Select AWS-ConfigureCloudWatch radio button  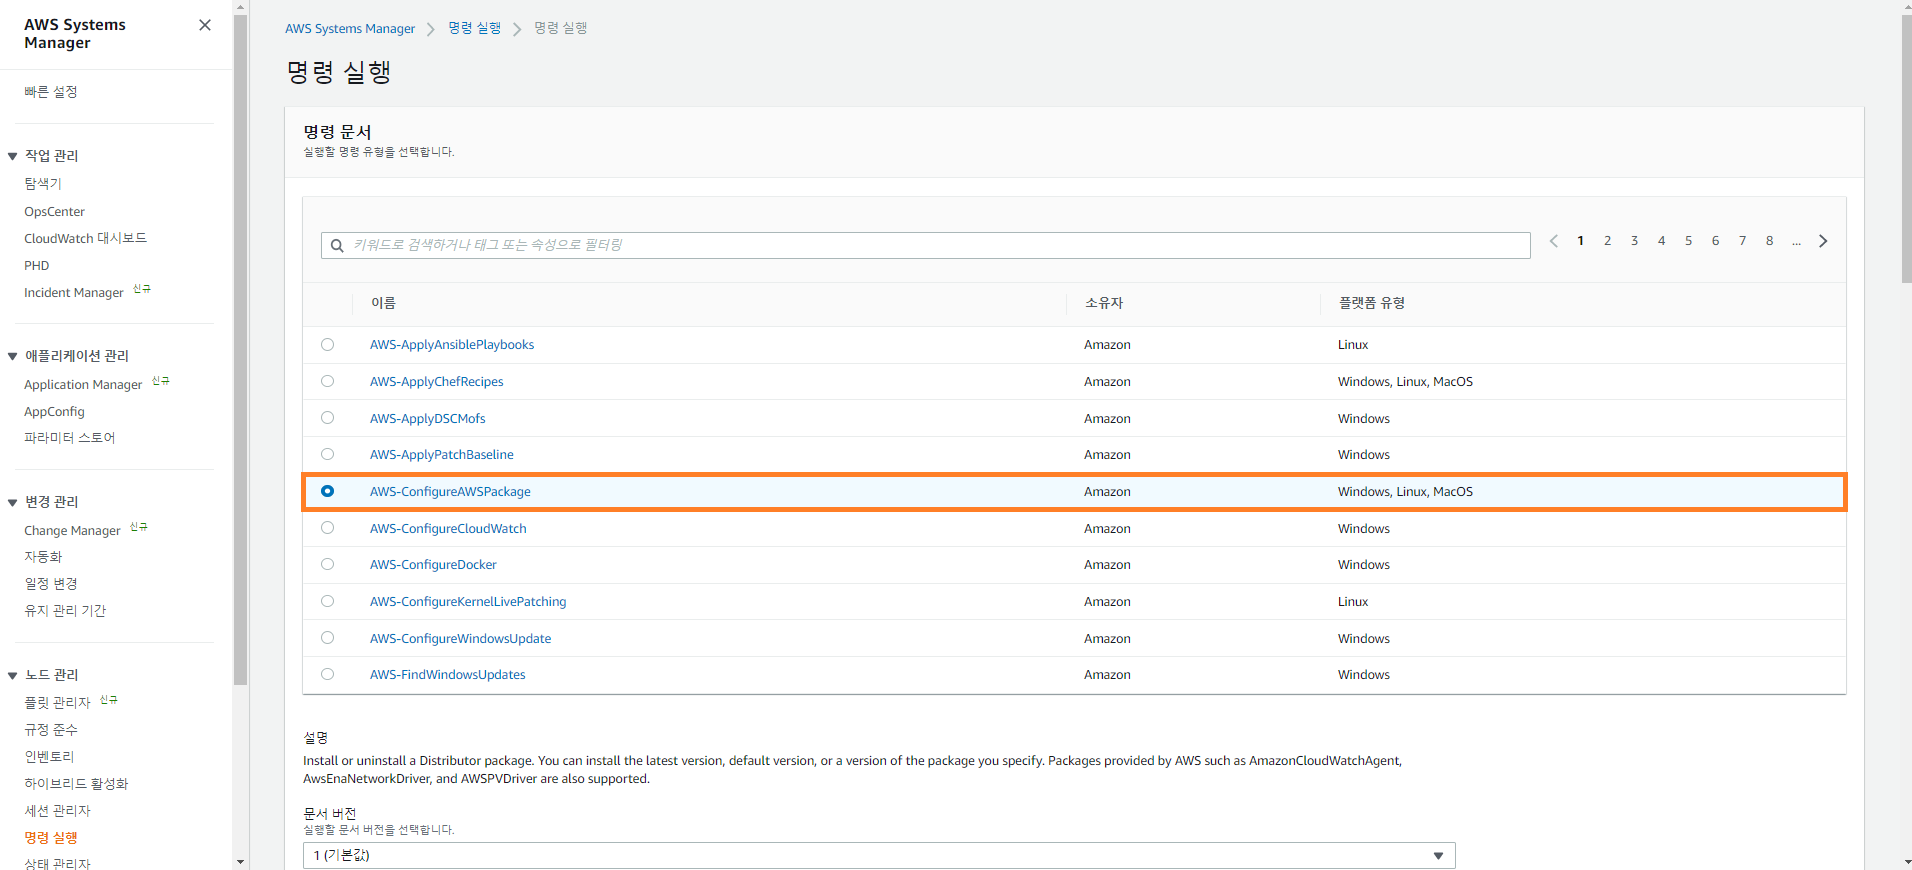(x=327, y=528)
